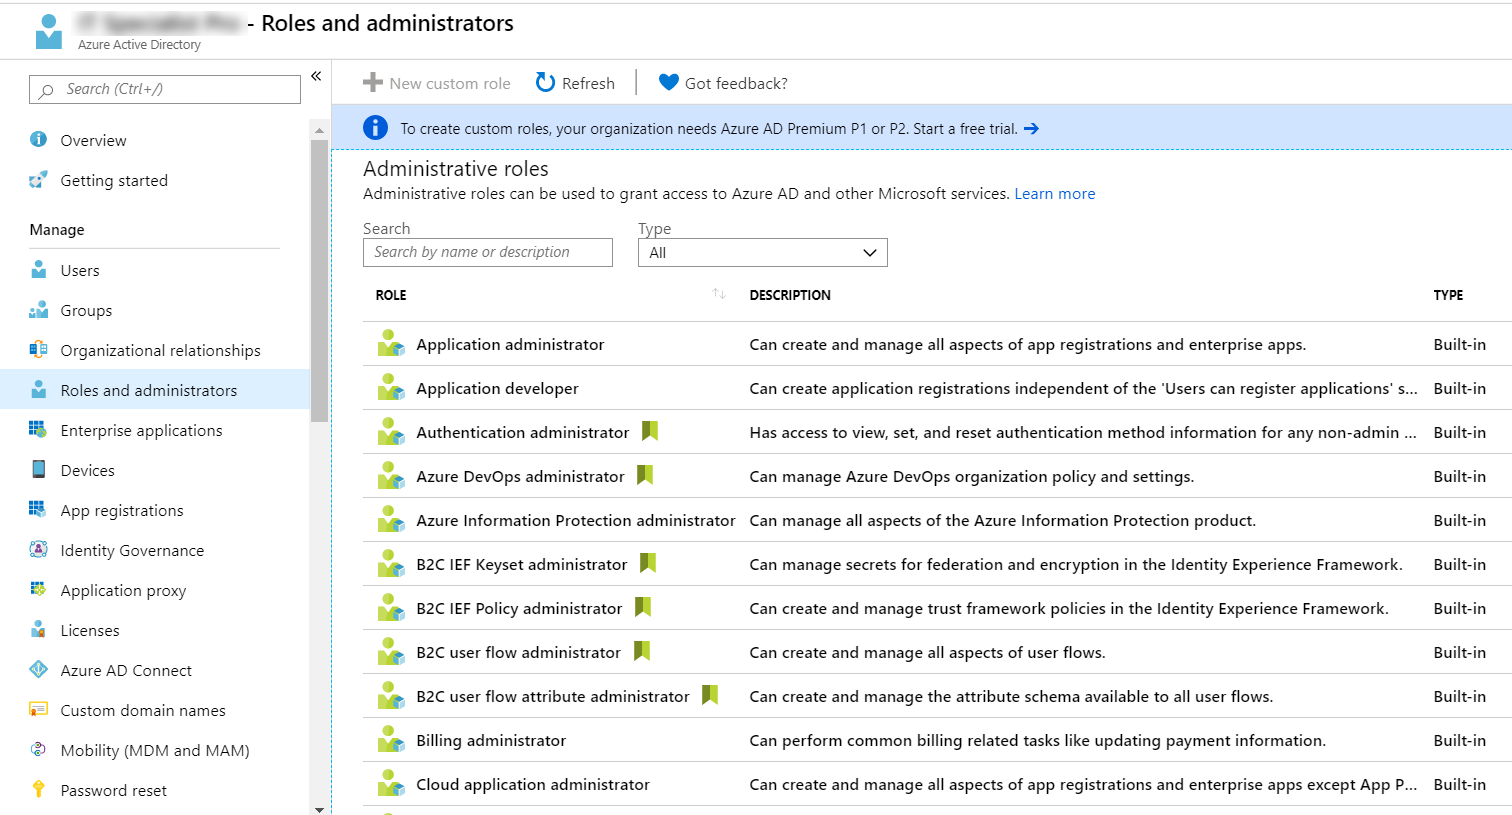This screenshot has width=1512, height=815.
Task: Click the Users sidebar icon
Action: [38, 269]
